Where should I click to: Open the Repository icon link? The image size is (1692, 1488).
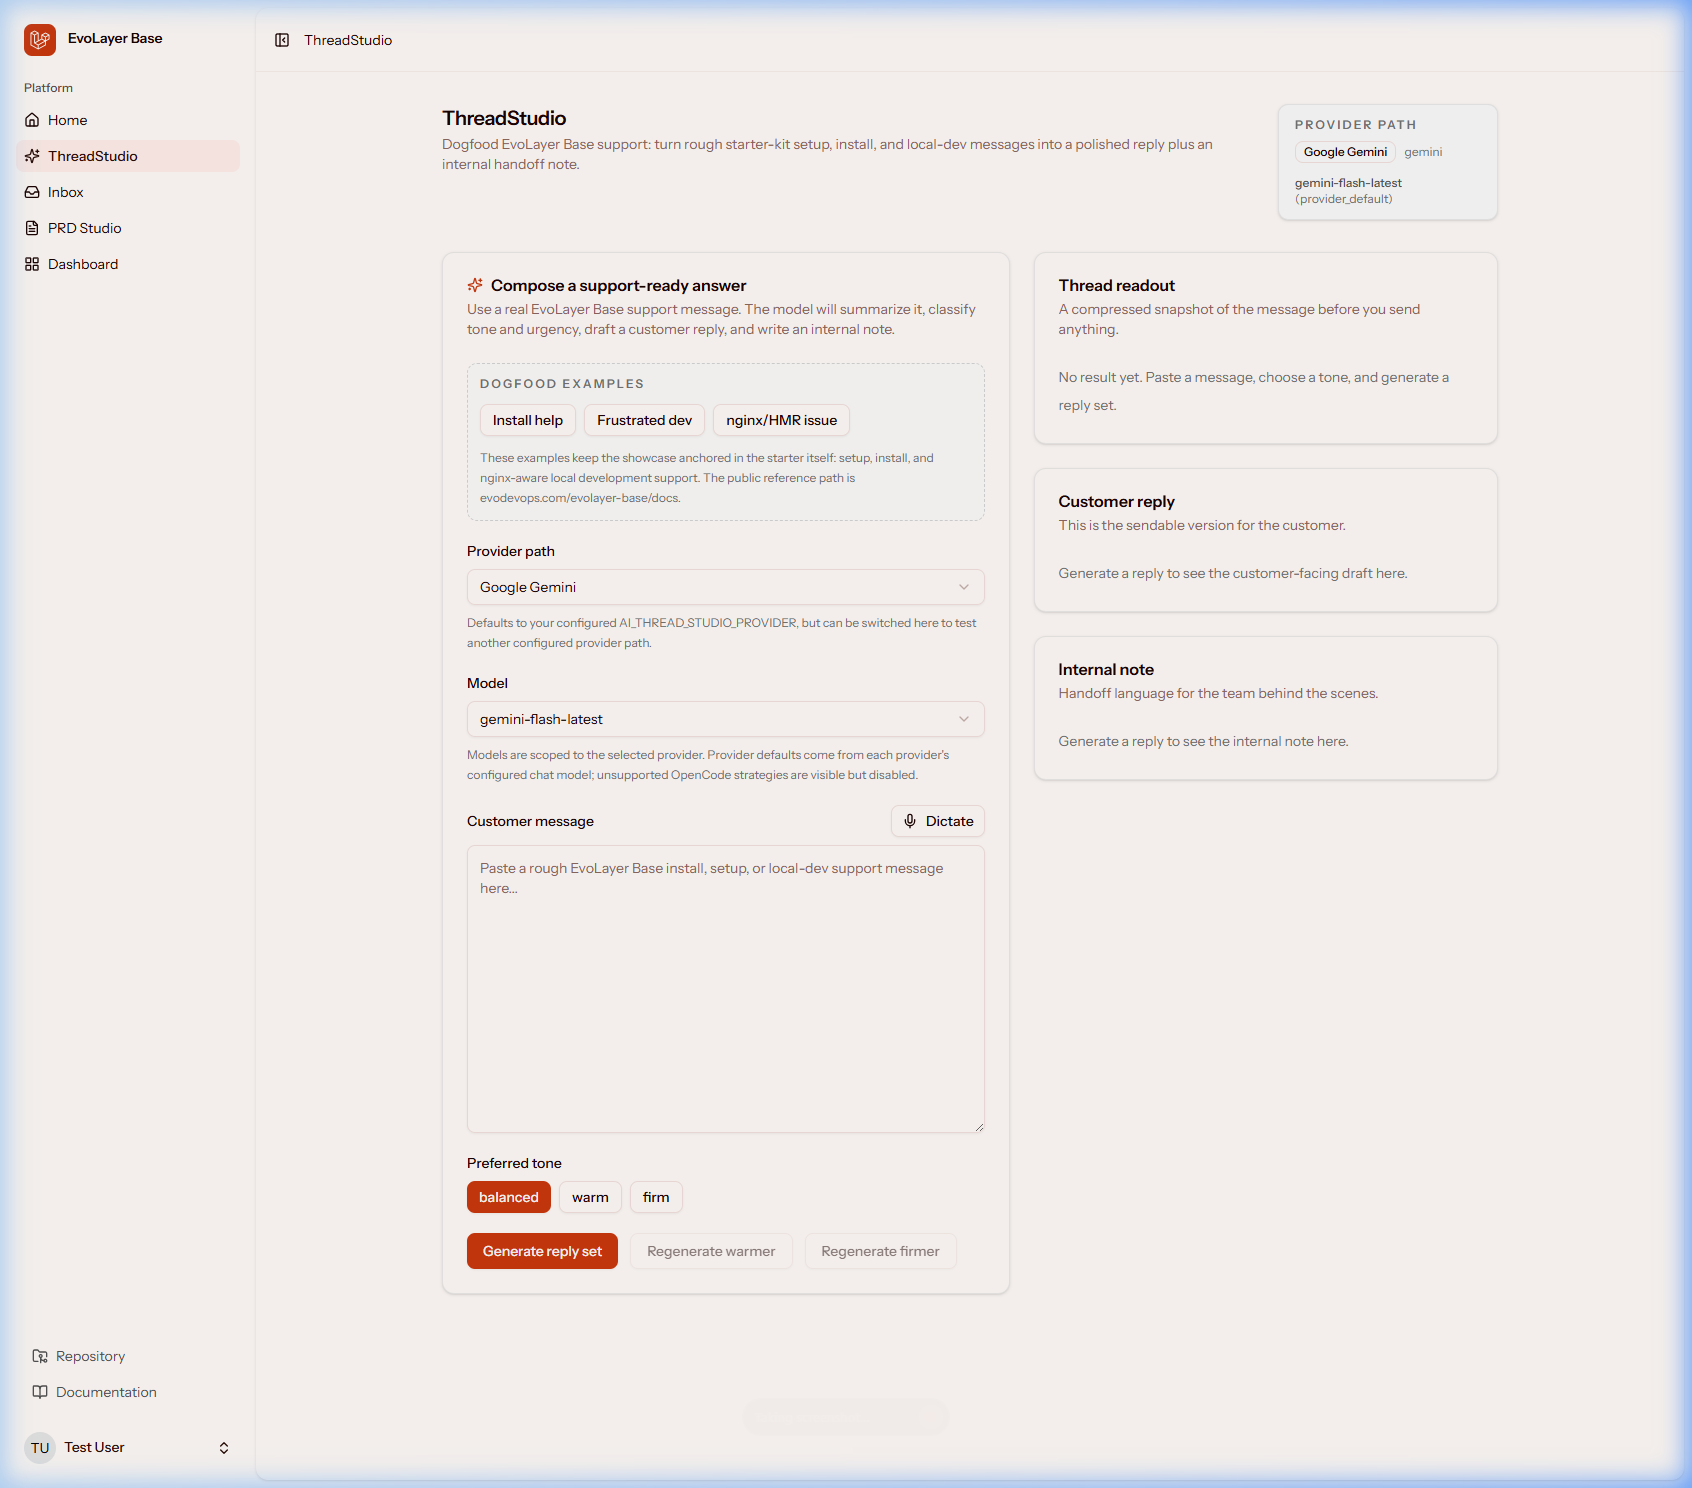pos(40,1356)
